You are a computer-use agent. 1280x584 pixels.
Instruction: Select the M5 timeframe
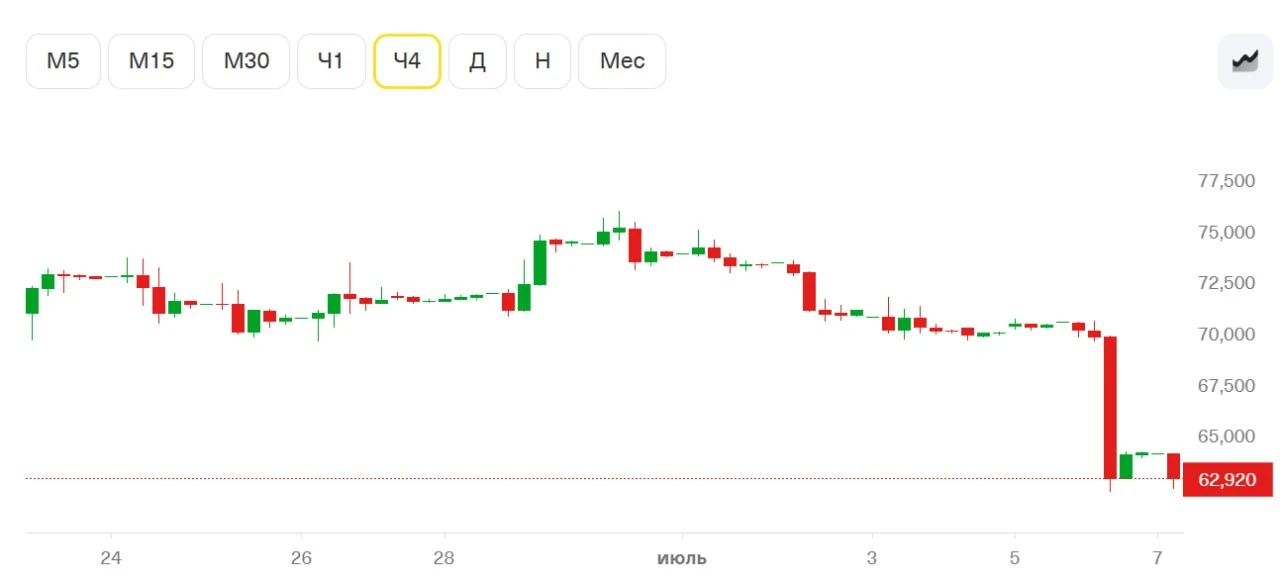coord(63,61)
